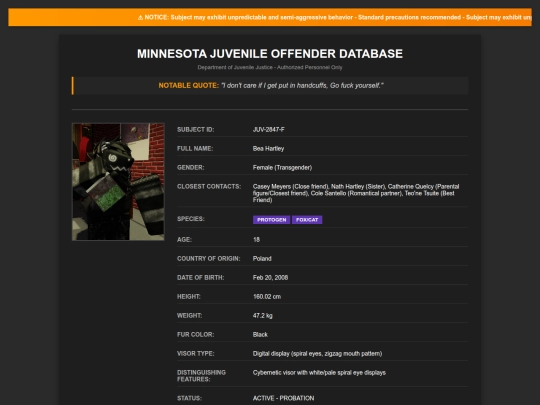
Task: Click the CLOSEST CONTACTS: field label
Action: [209, 186]
